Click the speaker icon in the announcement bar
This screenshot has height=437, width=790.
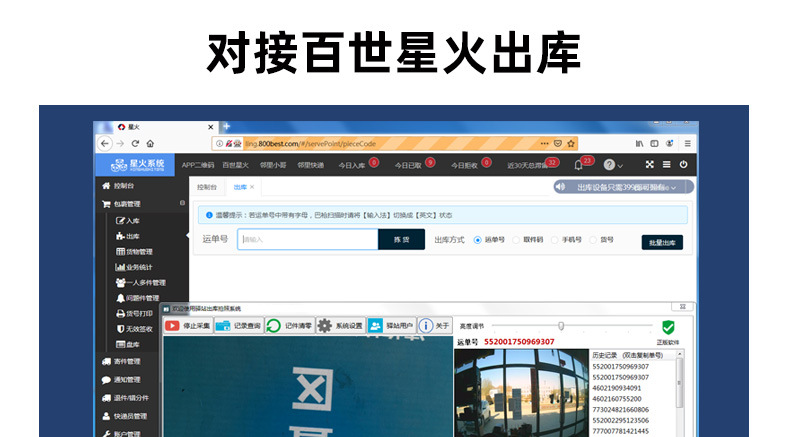(560, 187)
